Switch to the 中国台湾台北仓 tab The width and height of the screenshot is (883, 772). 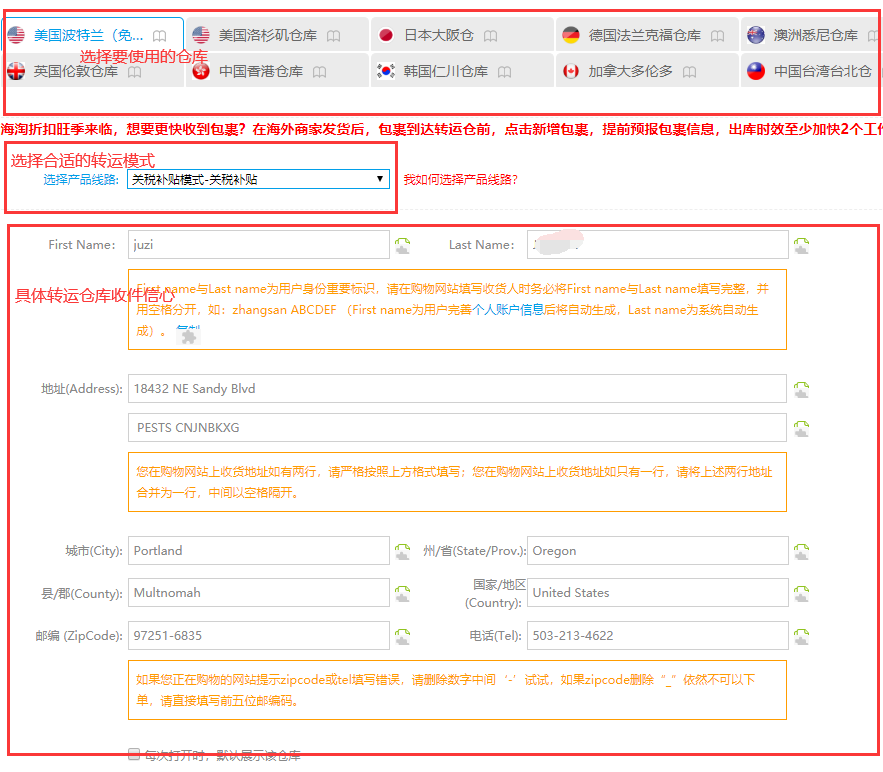811,71
